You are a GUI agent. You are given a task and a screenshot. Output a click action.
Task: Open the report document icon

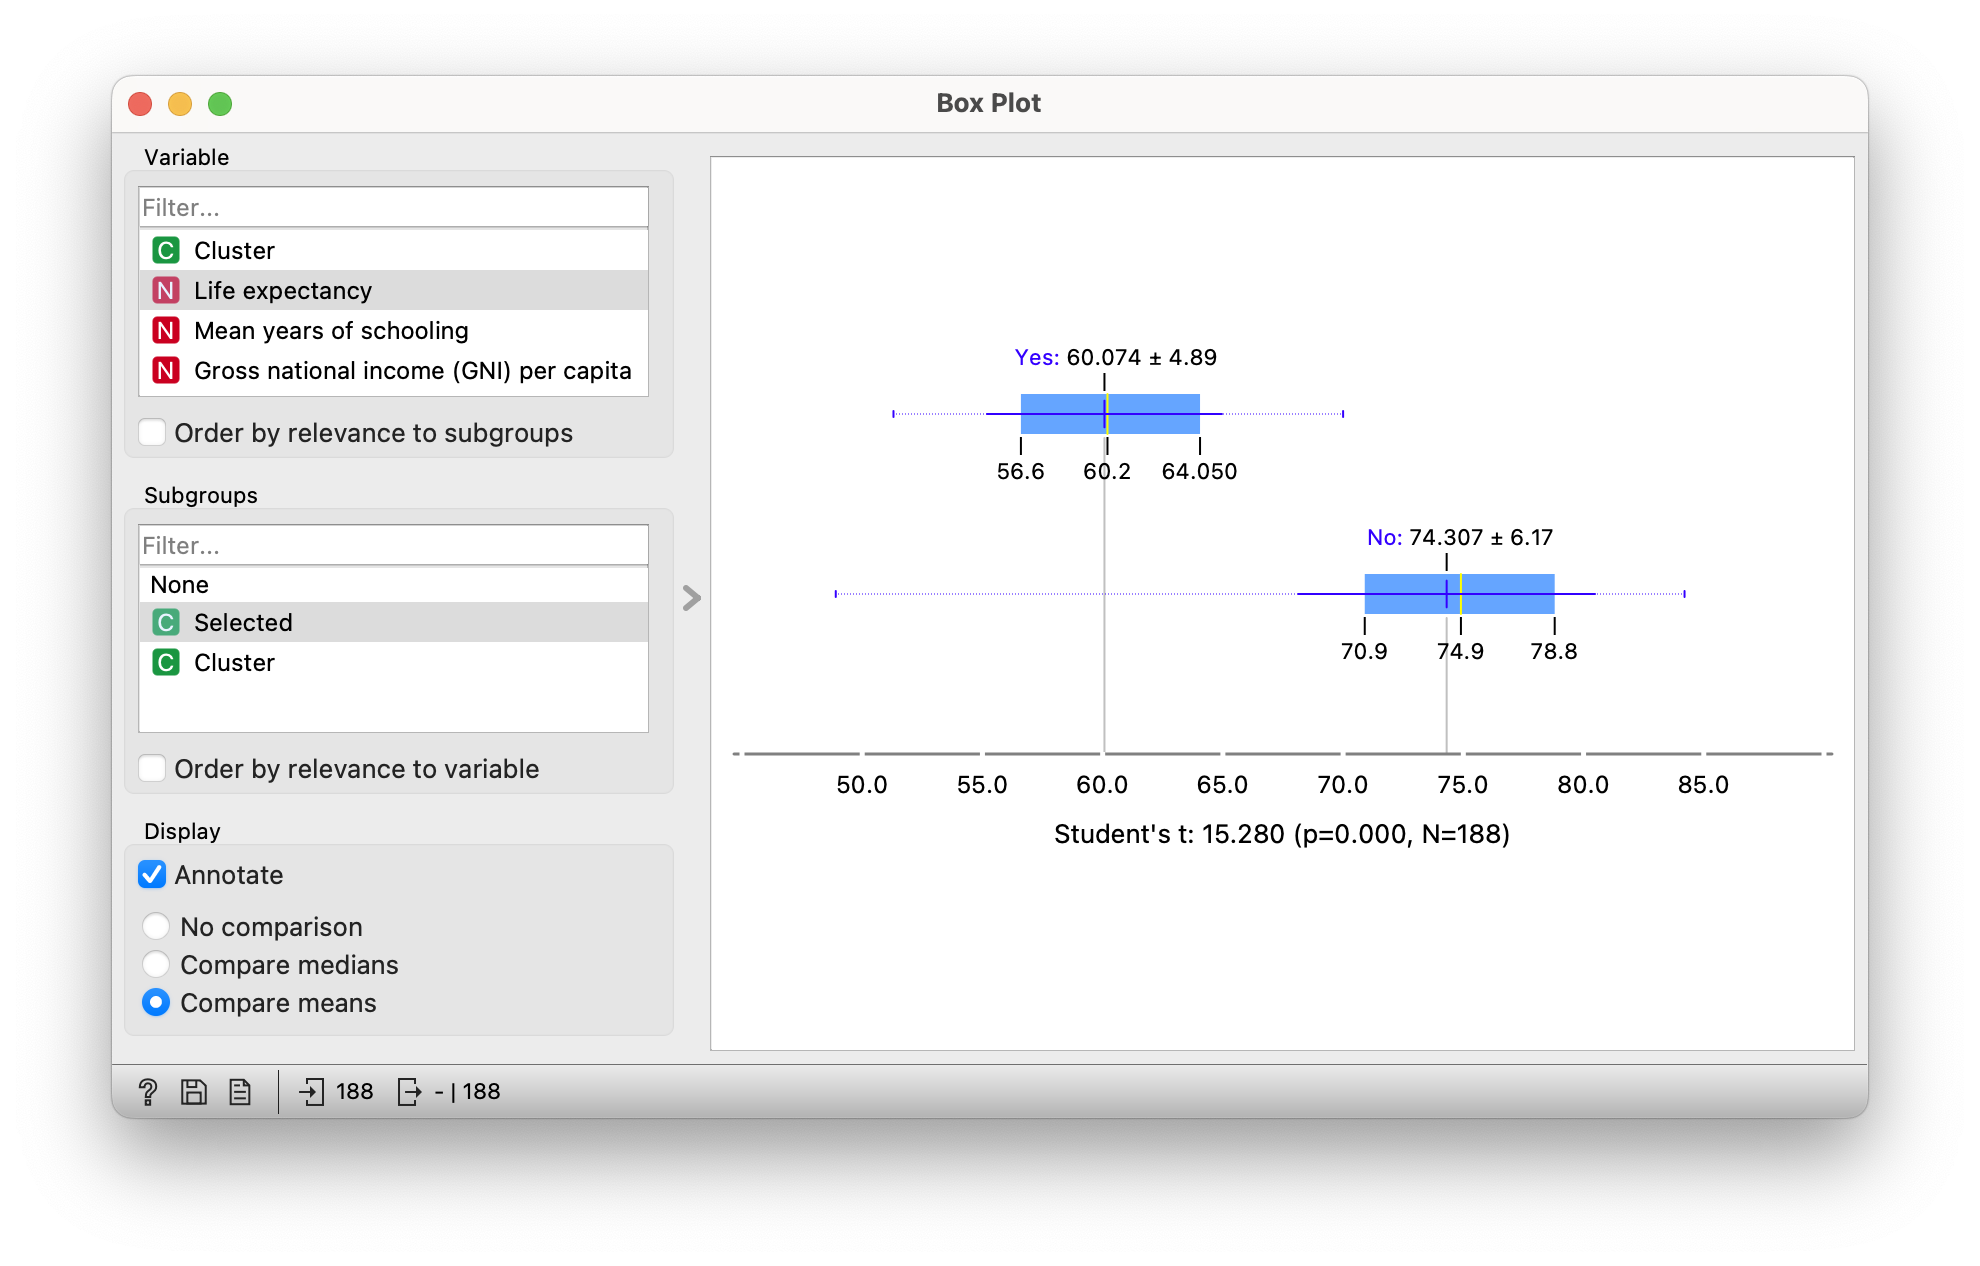point(240,1091)
